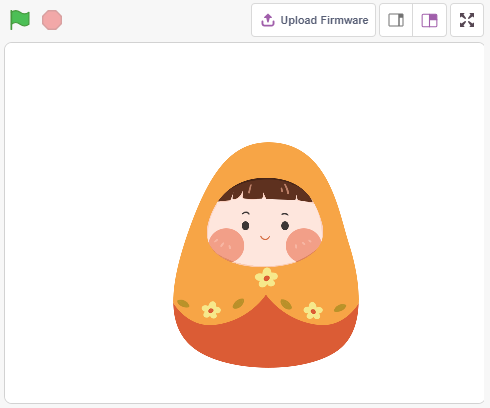The image size is (490, 408).
Task: Click the doll's red-orange base
Action: [266, 340]
